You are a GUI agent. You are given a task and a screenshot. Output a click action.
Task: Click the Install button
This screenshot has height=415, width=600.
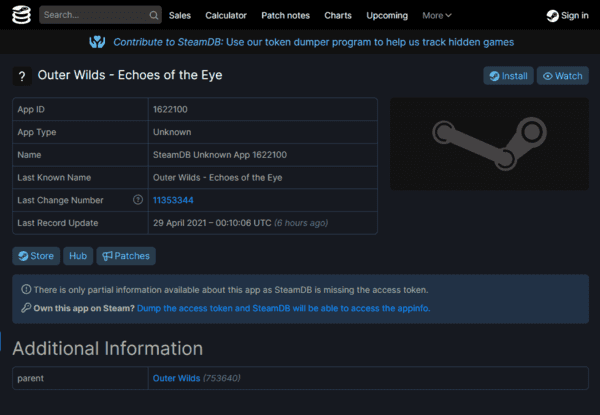[x=508, y=76]
